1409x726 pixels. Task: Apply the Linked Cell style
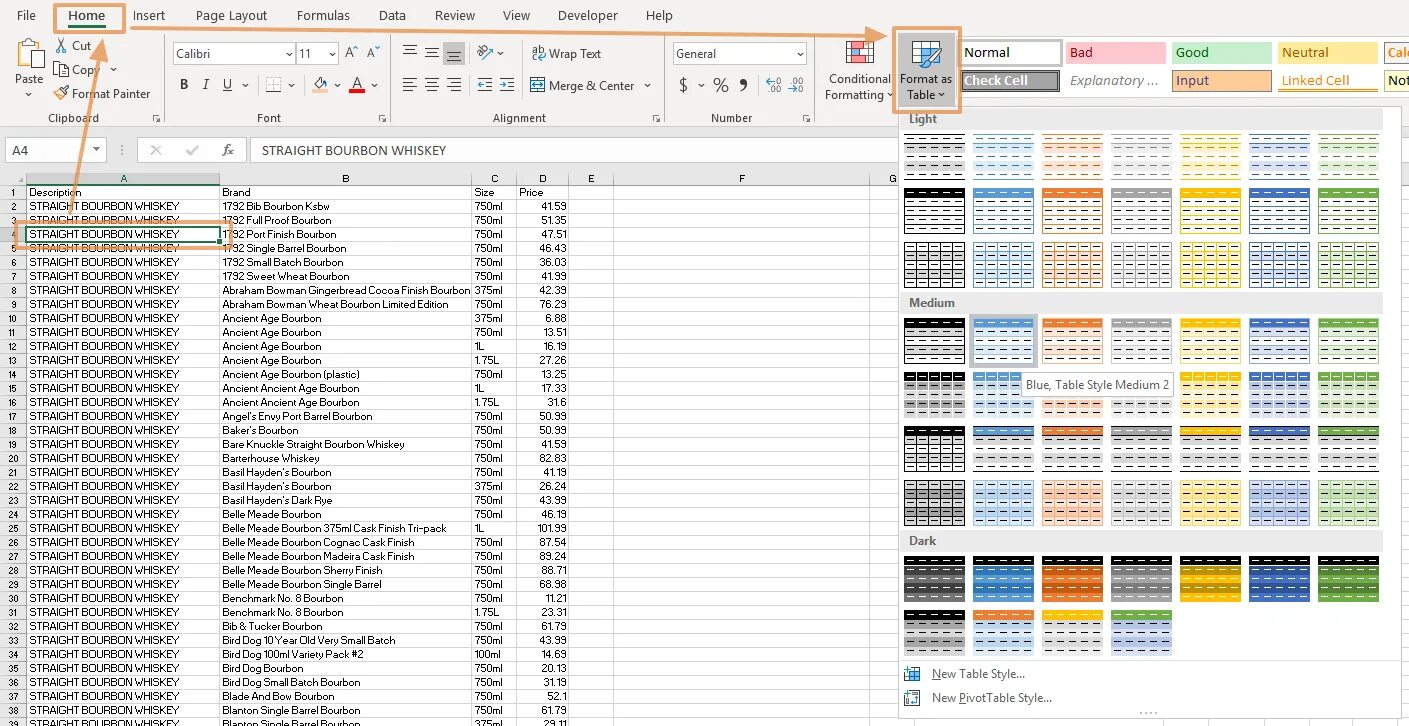[x=1328, y=81]
